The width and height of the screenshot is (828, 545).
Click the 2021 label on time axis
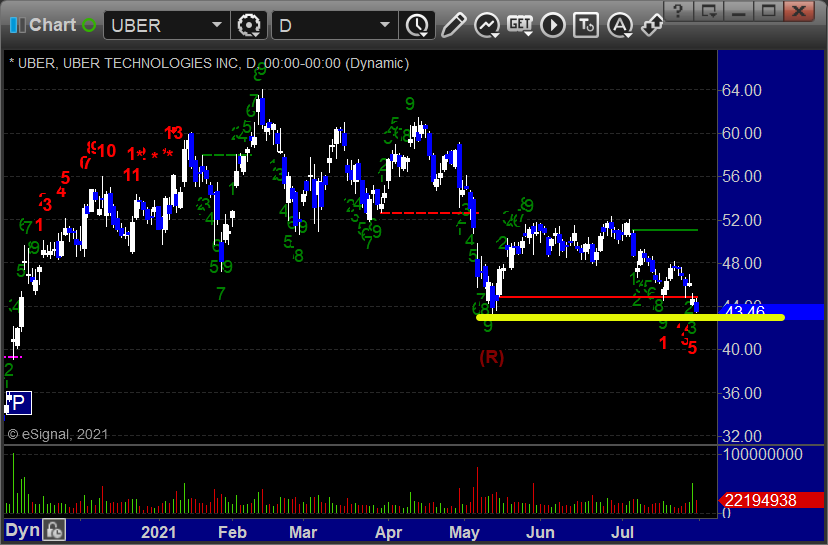(158, 532)
